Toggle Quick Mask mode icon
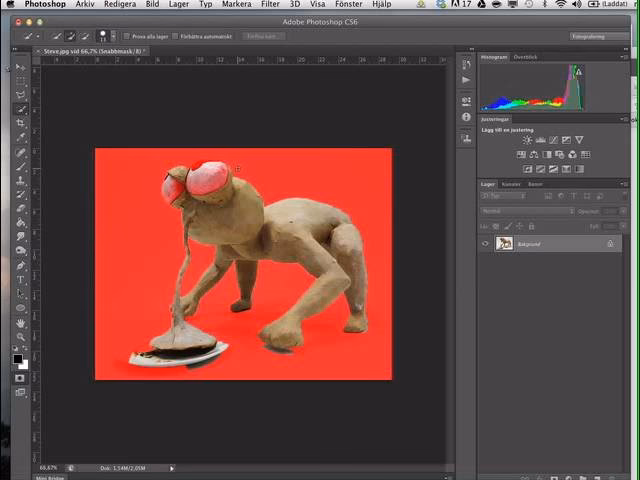Screen dimensions: 640x480 20,378
